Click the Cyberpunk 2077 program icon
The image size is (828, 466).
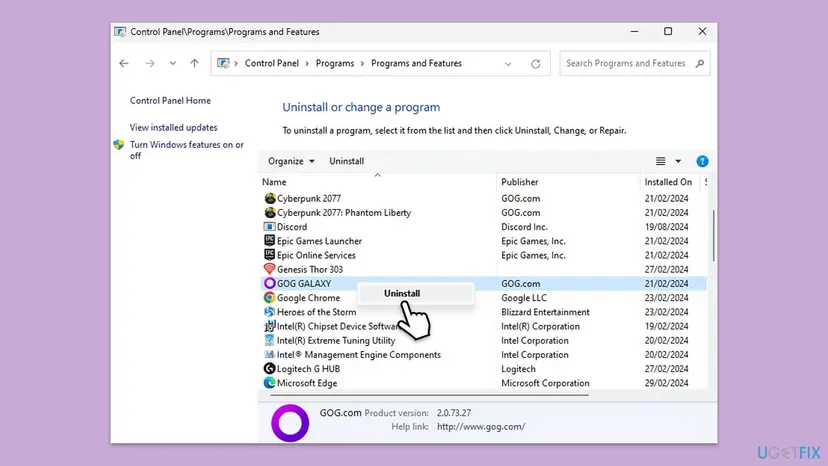(x=269, y=198)
